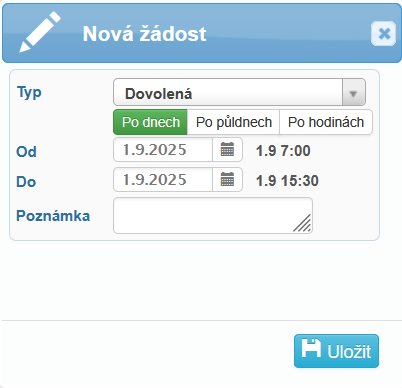Viewport: 402px width, 388px height.
Task: Save the request with Uložit
Action: [x=336, y=351]
